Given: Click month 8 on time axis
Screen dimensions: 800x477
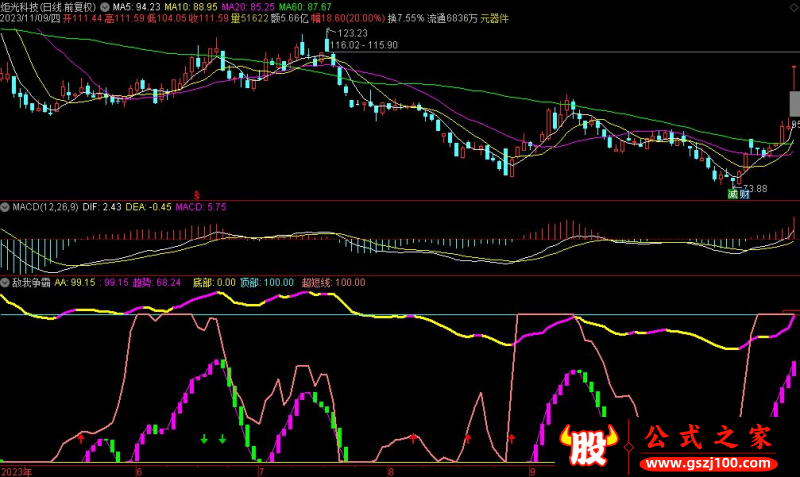Looking at the screenshot, I should (390, 472).
